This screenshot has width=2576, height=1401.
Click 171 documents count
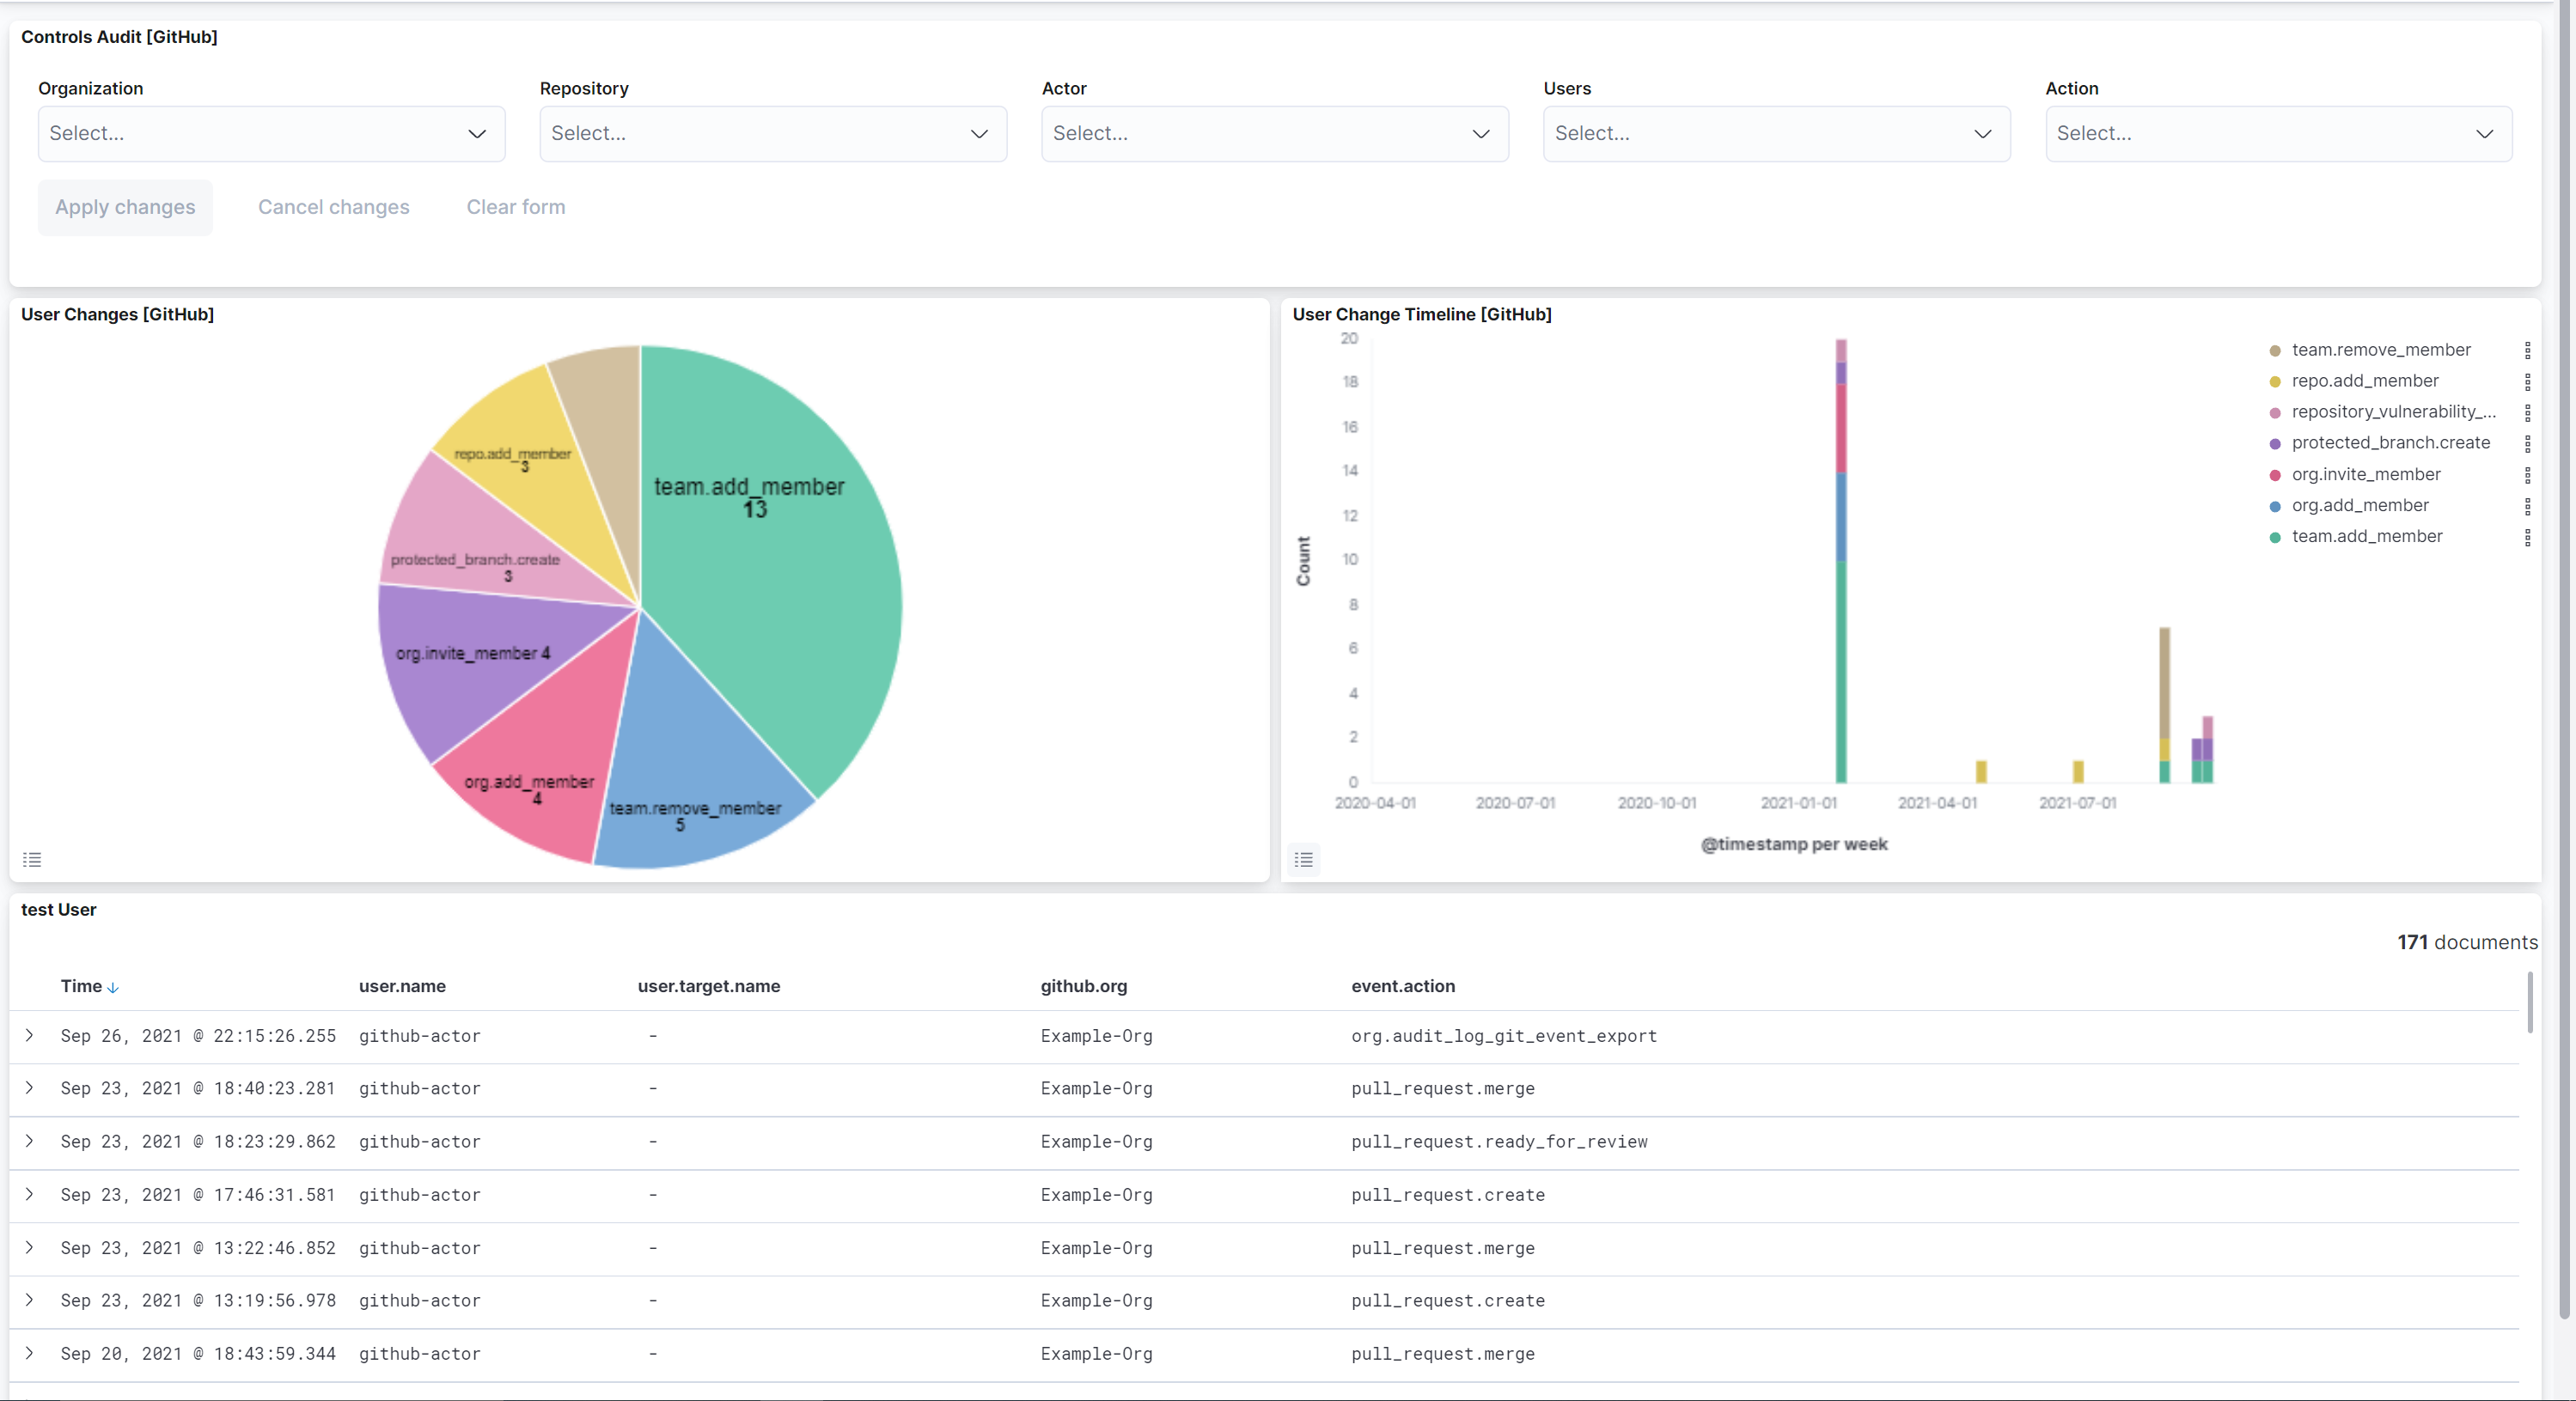coord(2467,942)
